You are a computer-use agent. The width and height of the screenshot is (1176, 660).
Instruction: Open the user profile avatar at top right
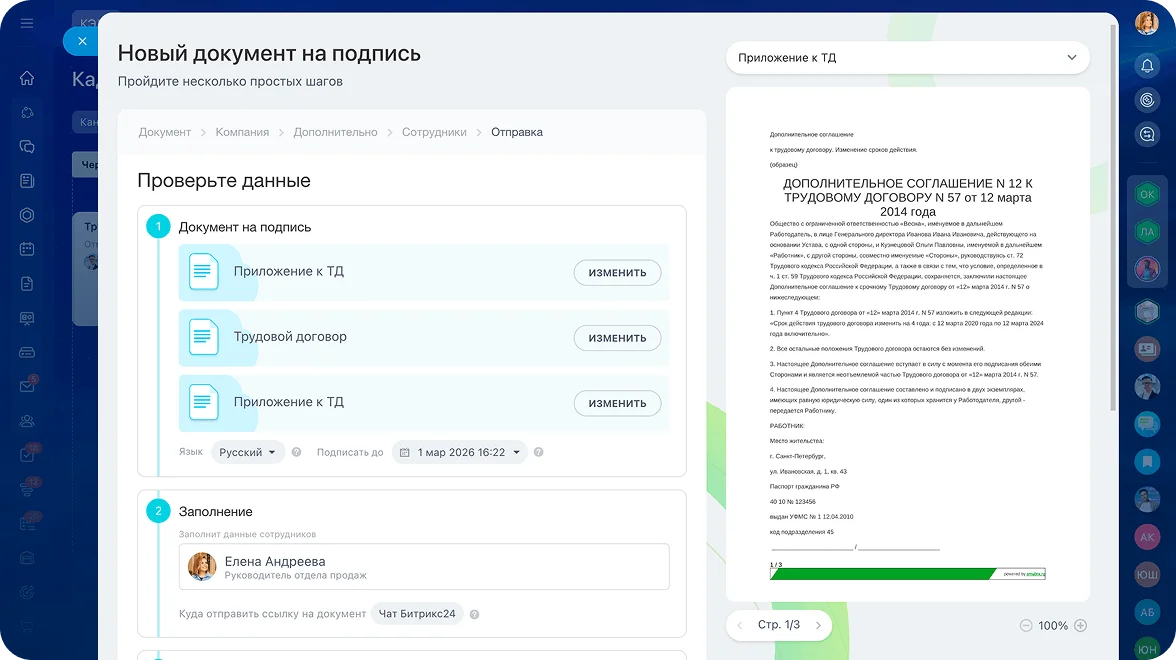1147,23
